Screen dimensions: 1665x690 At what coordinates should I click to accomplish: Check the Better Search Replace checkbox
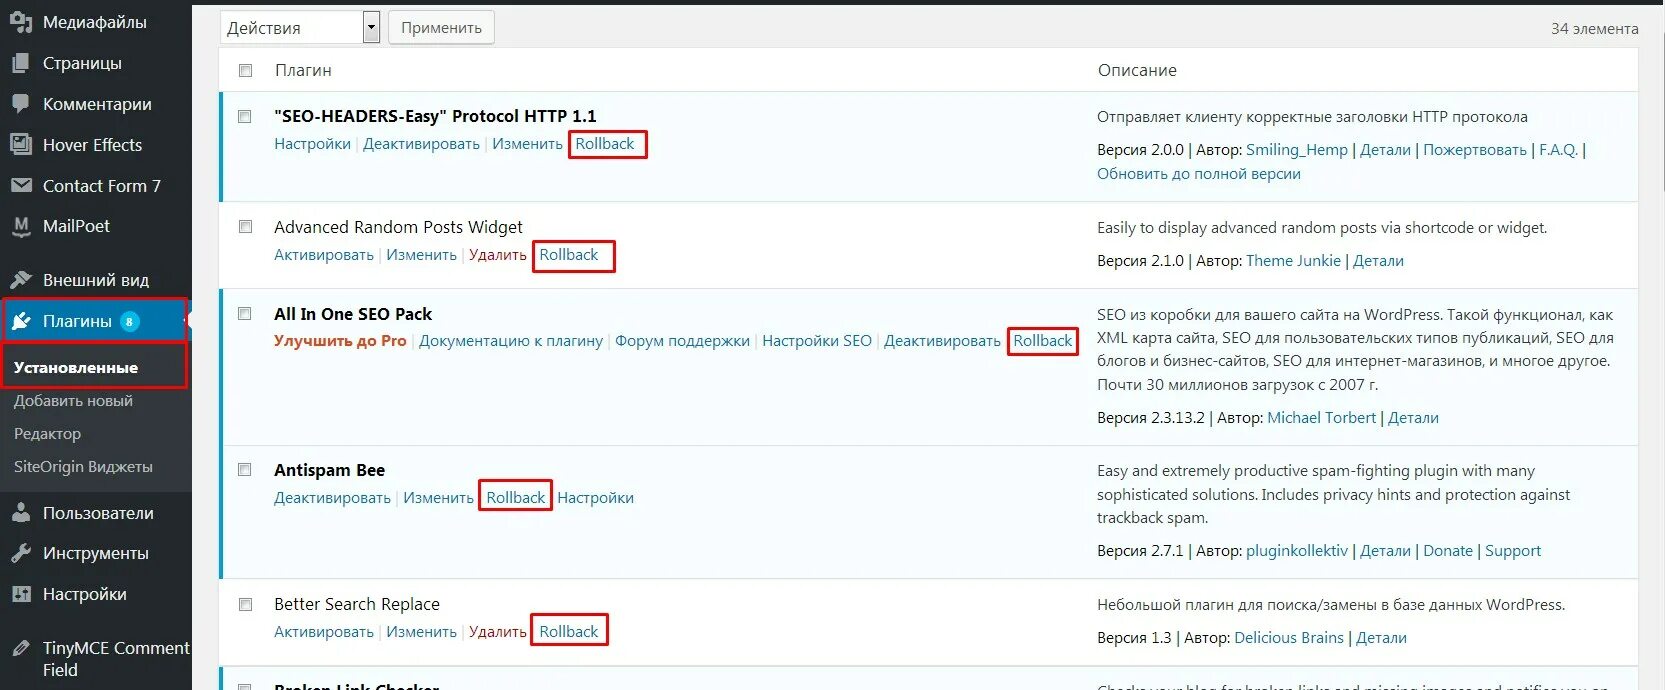[245, 604]
